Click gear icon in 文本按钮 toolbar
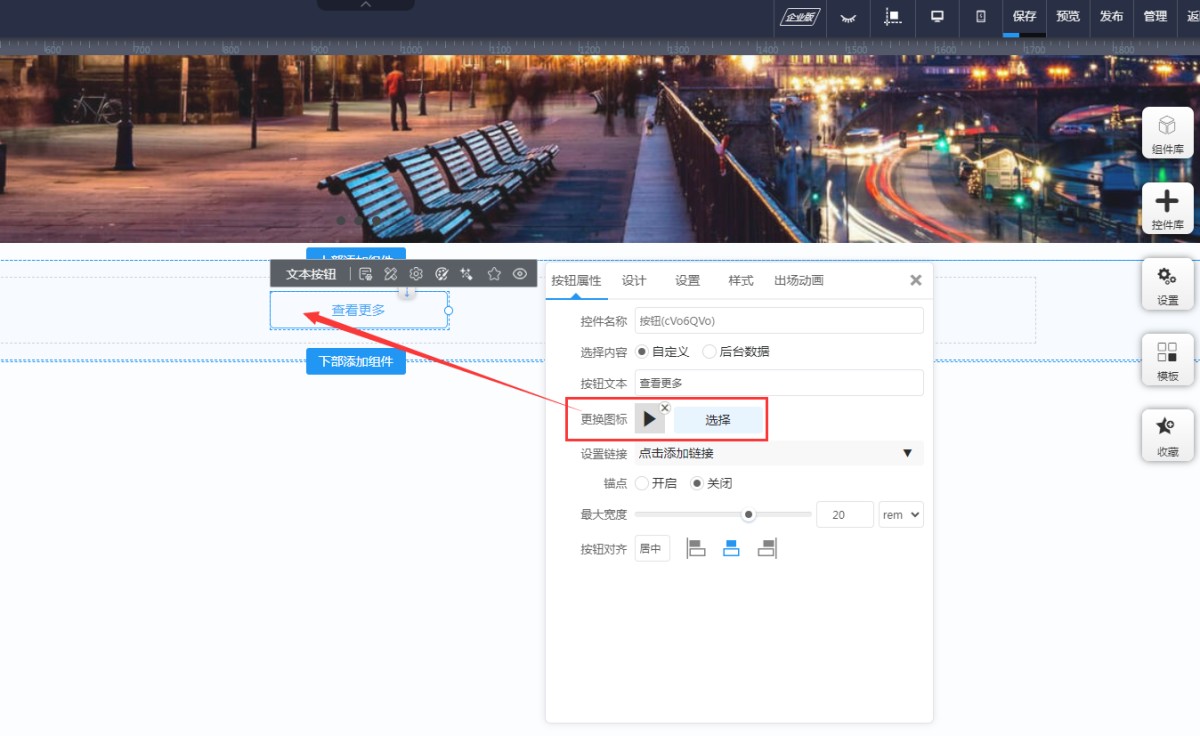The width and height of the screenshot is (1200, 736). pyautogui.click(x=416, y=274)
